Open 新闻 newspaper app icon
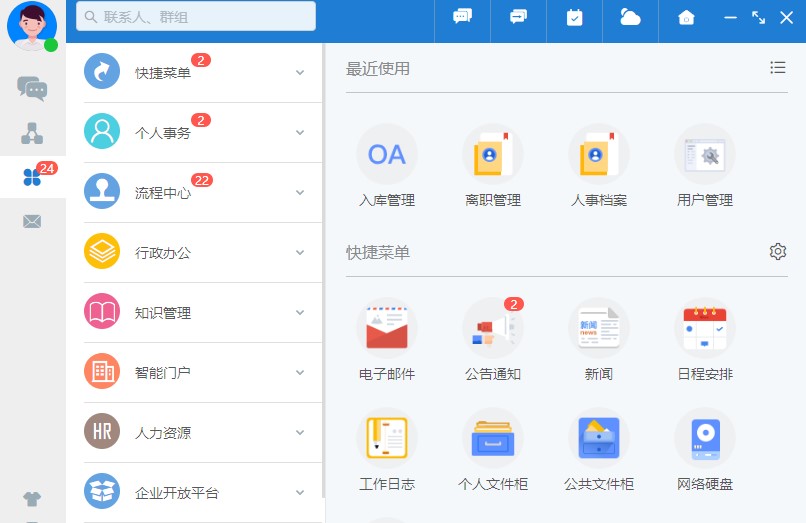This screenshot has height=523, width=806. pyautogui.click(x=599, y=328)
